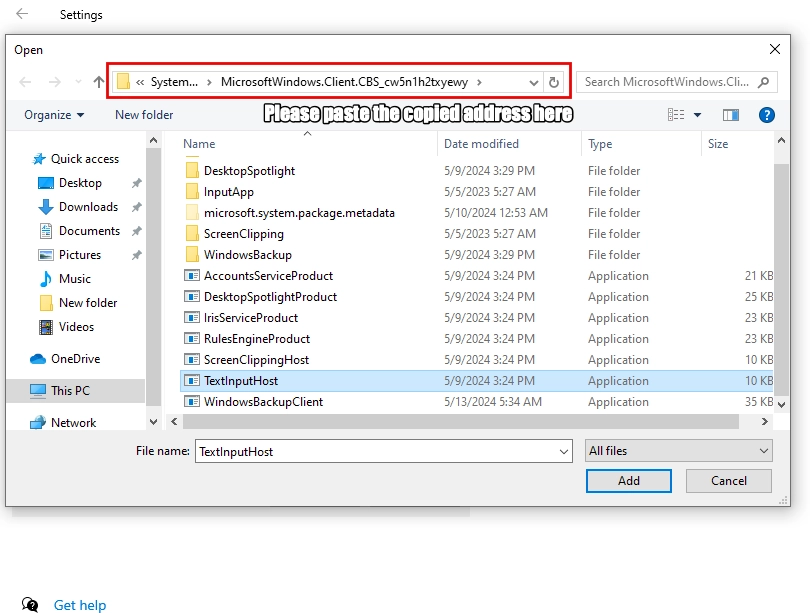810x613 pixels.
Task: Sort files by clicking Name column header
Action: tap(199, 144)
